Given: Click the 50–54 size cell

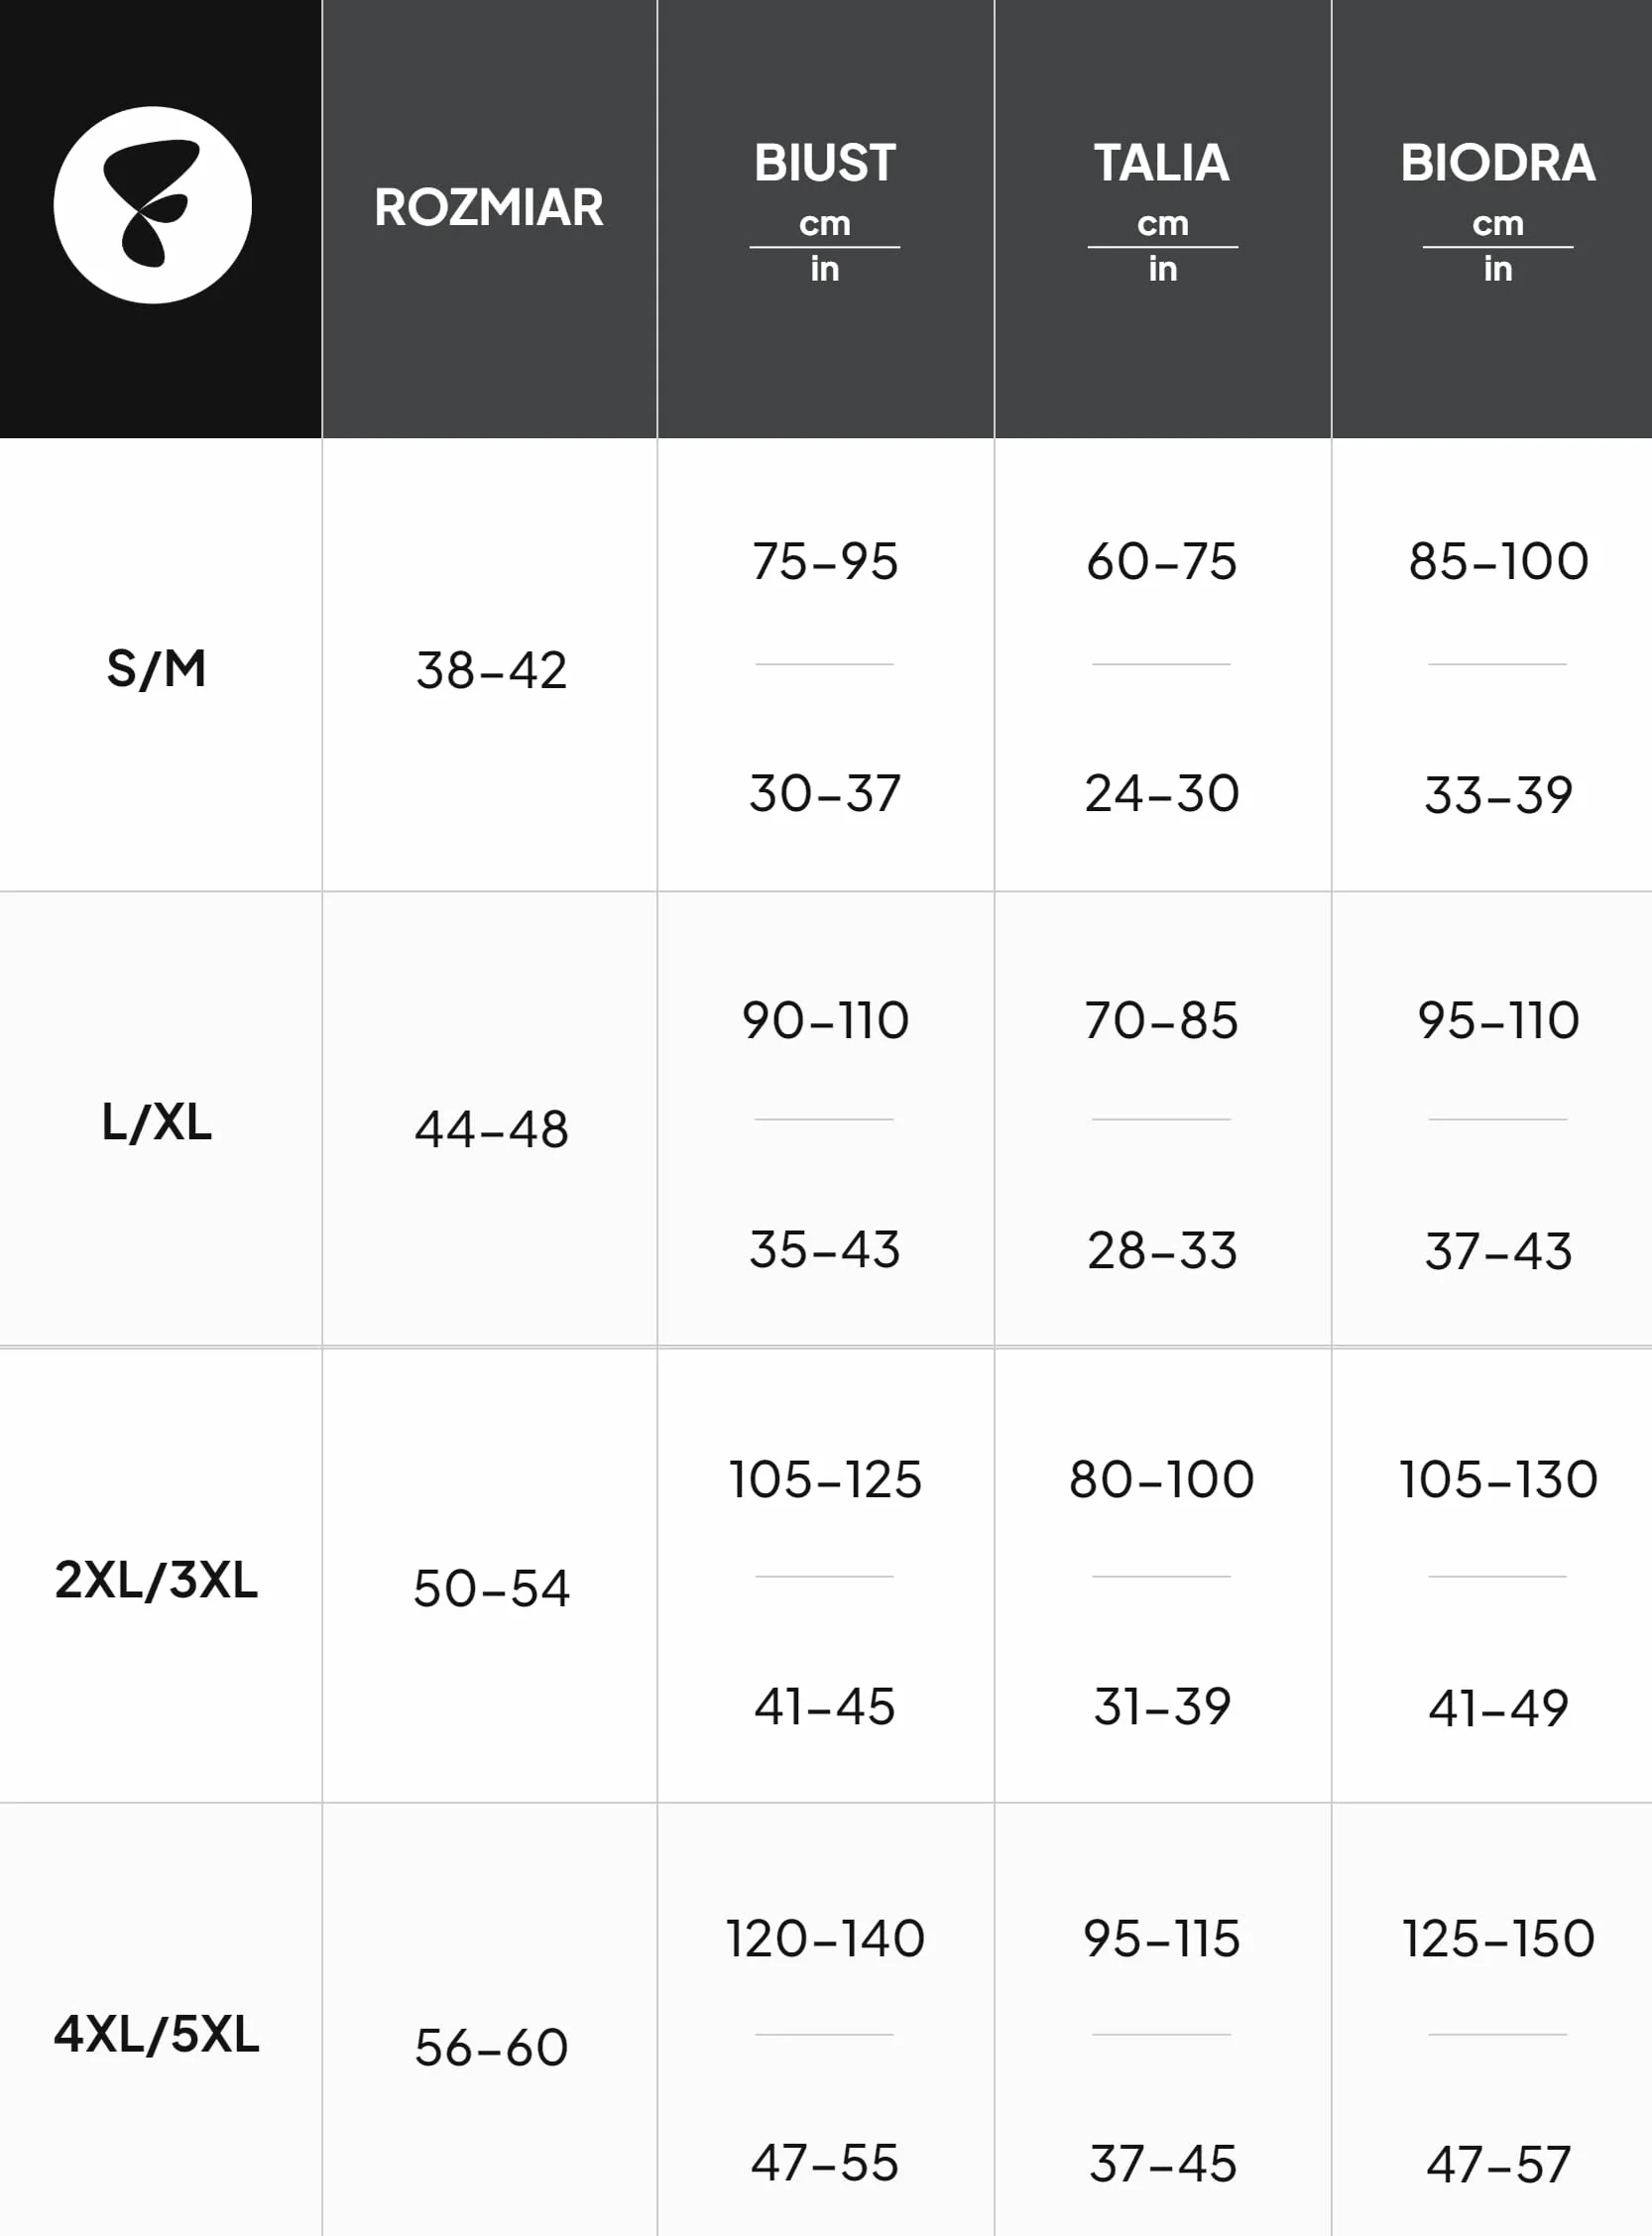Looking at the screenshot, I should pyautogui.click(x=491, y=1588).
